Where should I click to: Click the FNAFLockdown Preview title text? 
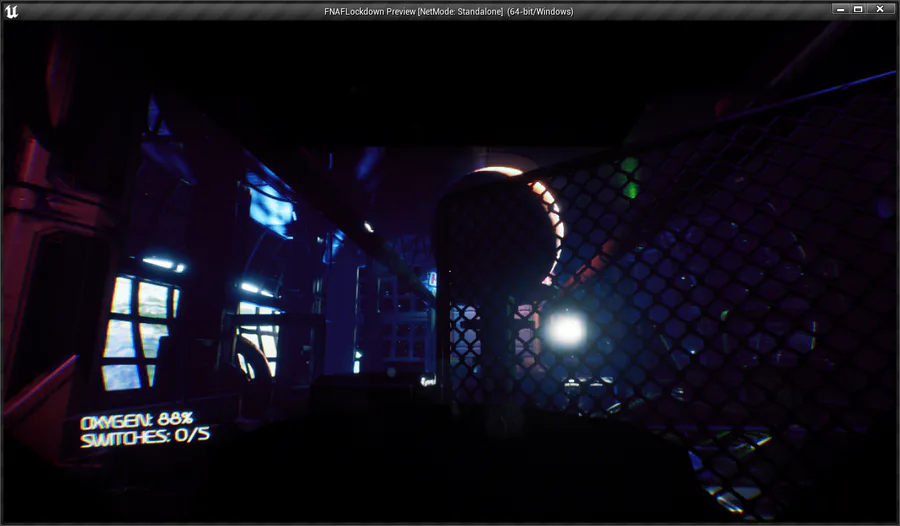[x=448, y=11]
